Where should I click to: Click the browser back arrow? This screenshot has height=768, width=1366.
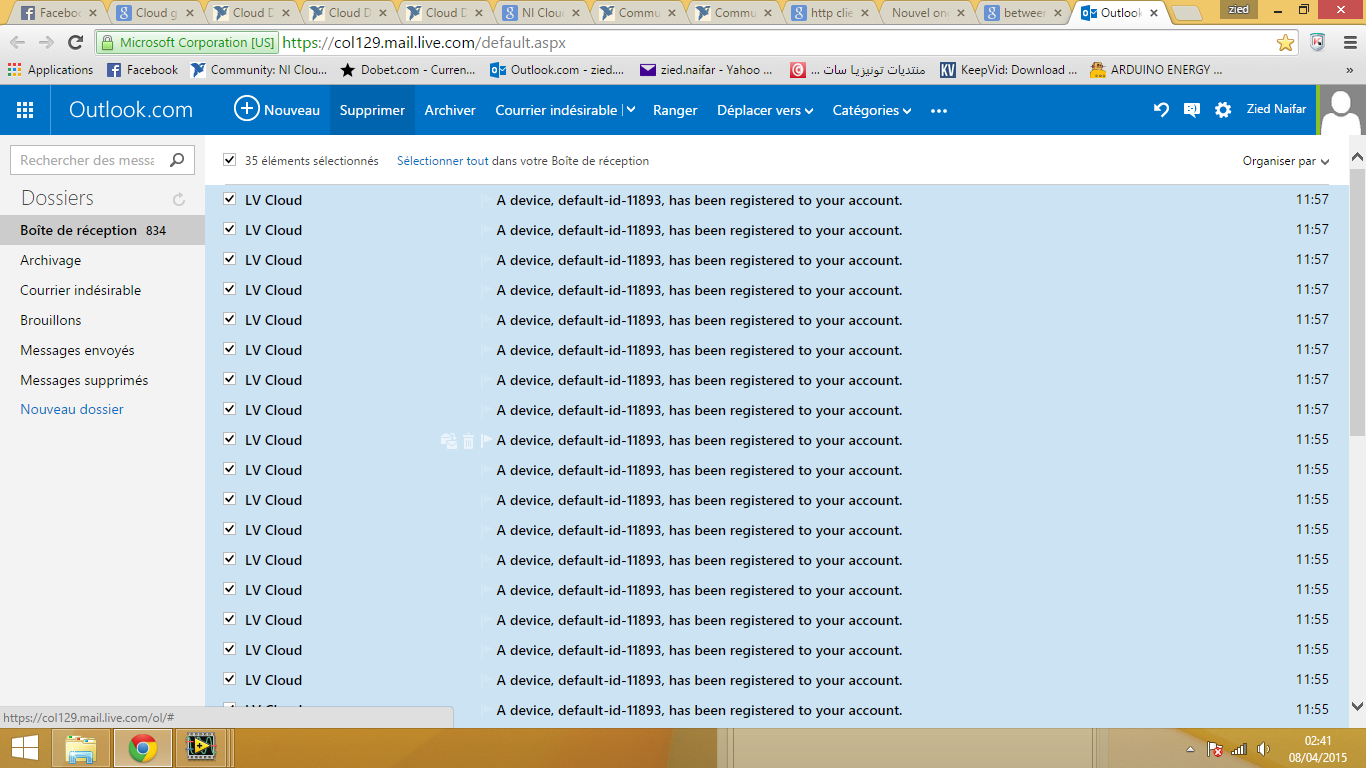pos(18,42)
